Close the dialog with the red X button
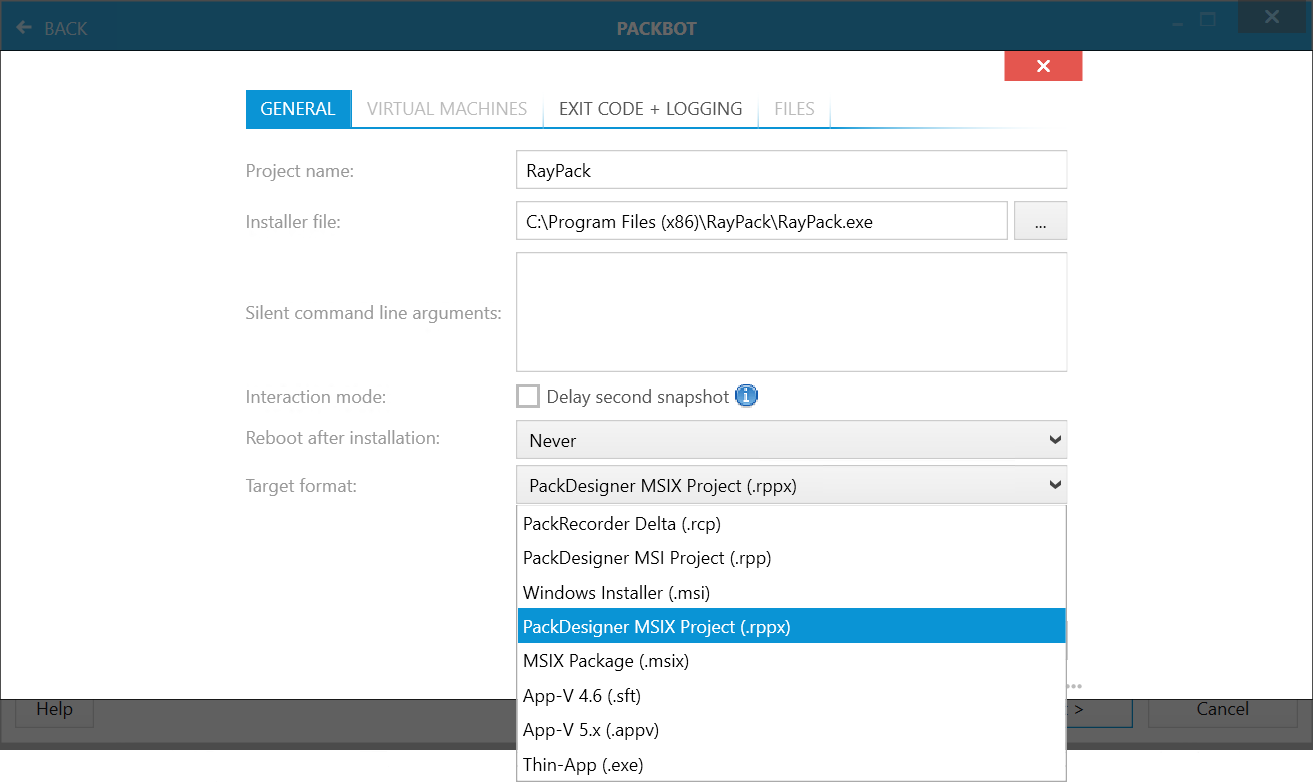Screen dimensions: 1313x782 click(1043, 66)
